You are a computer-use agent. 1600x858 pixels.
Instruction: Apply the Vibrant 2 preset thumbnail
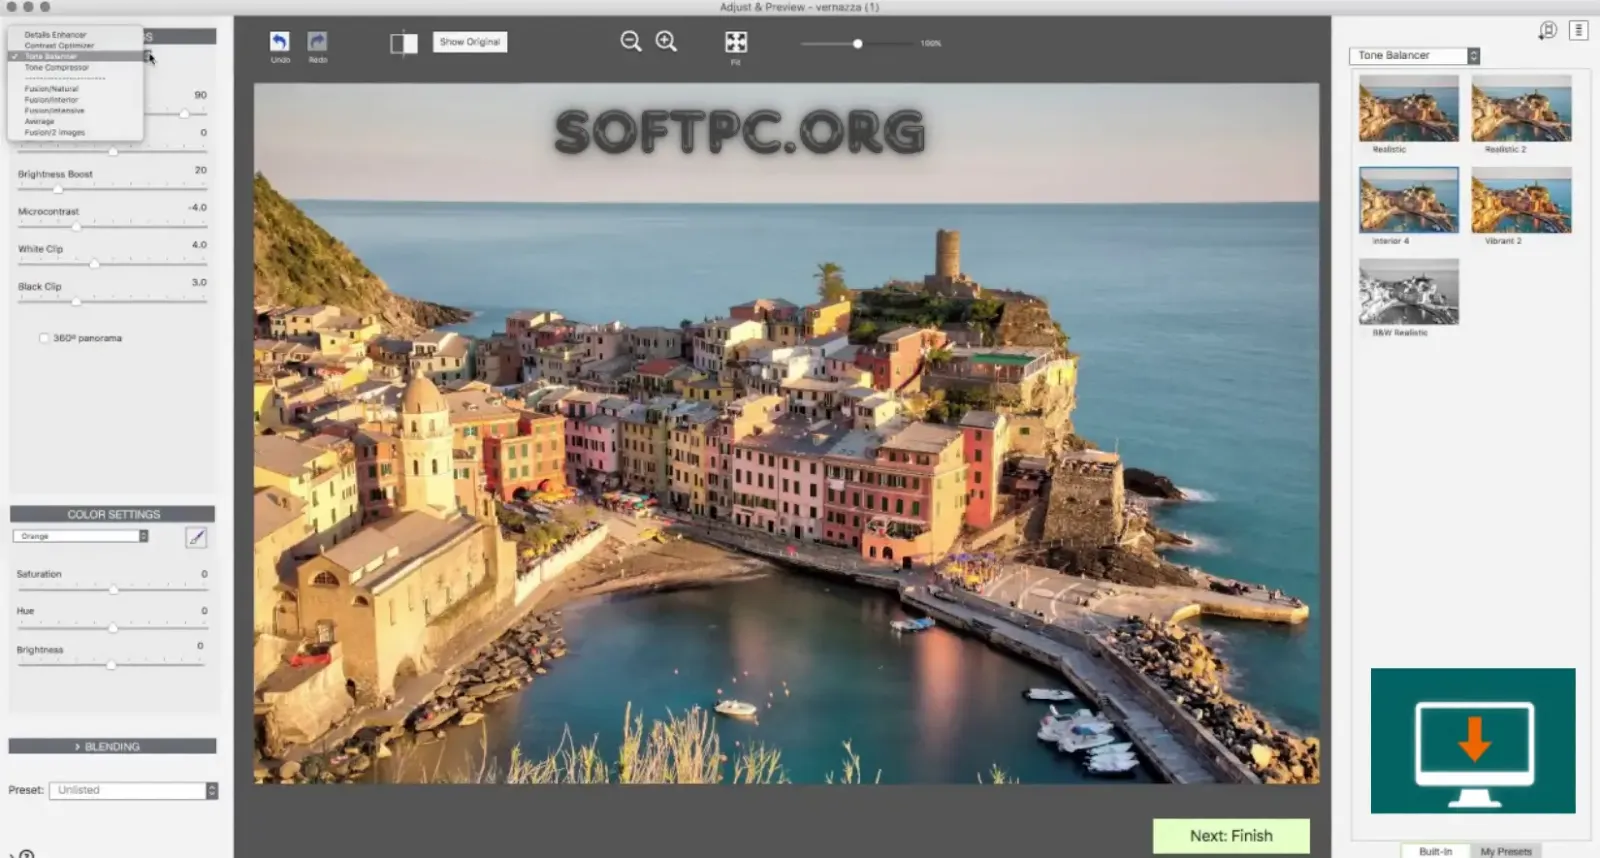click(1521, 200)
